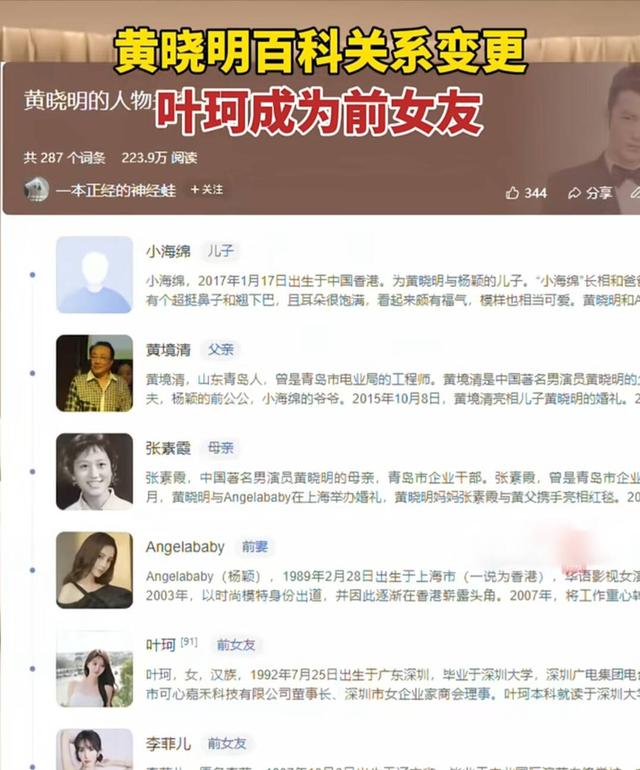Follow the author with +关注

coord(207,190)
